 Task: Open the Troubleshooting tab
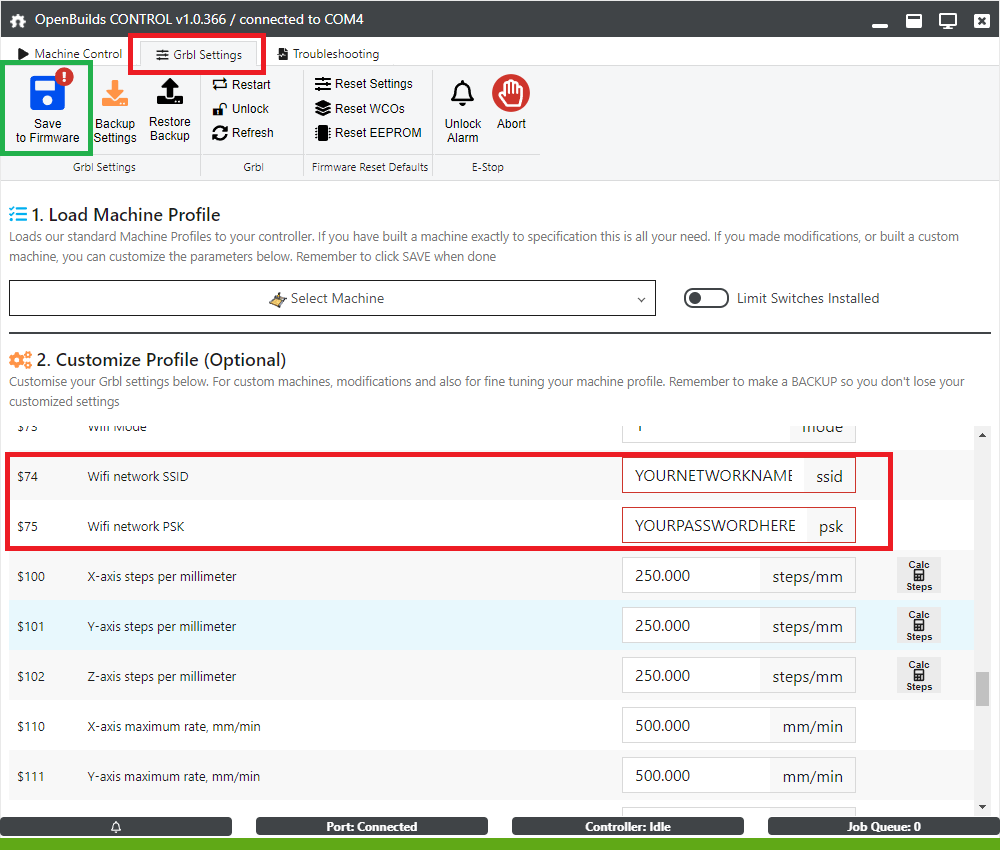[328, 54]
